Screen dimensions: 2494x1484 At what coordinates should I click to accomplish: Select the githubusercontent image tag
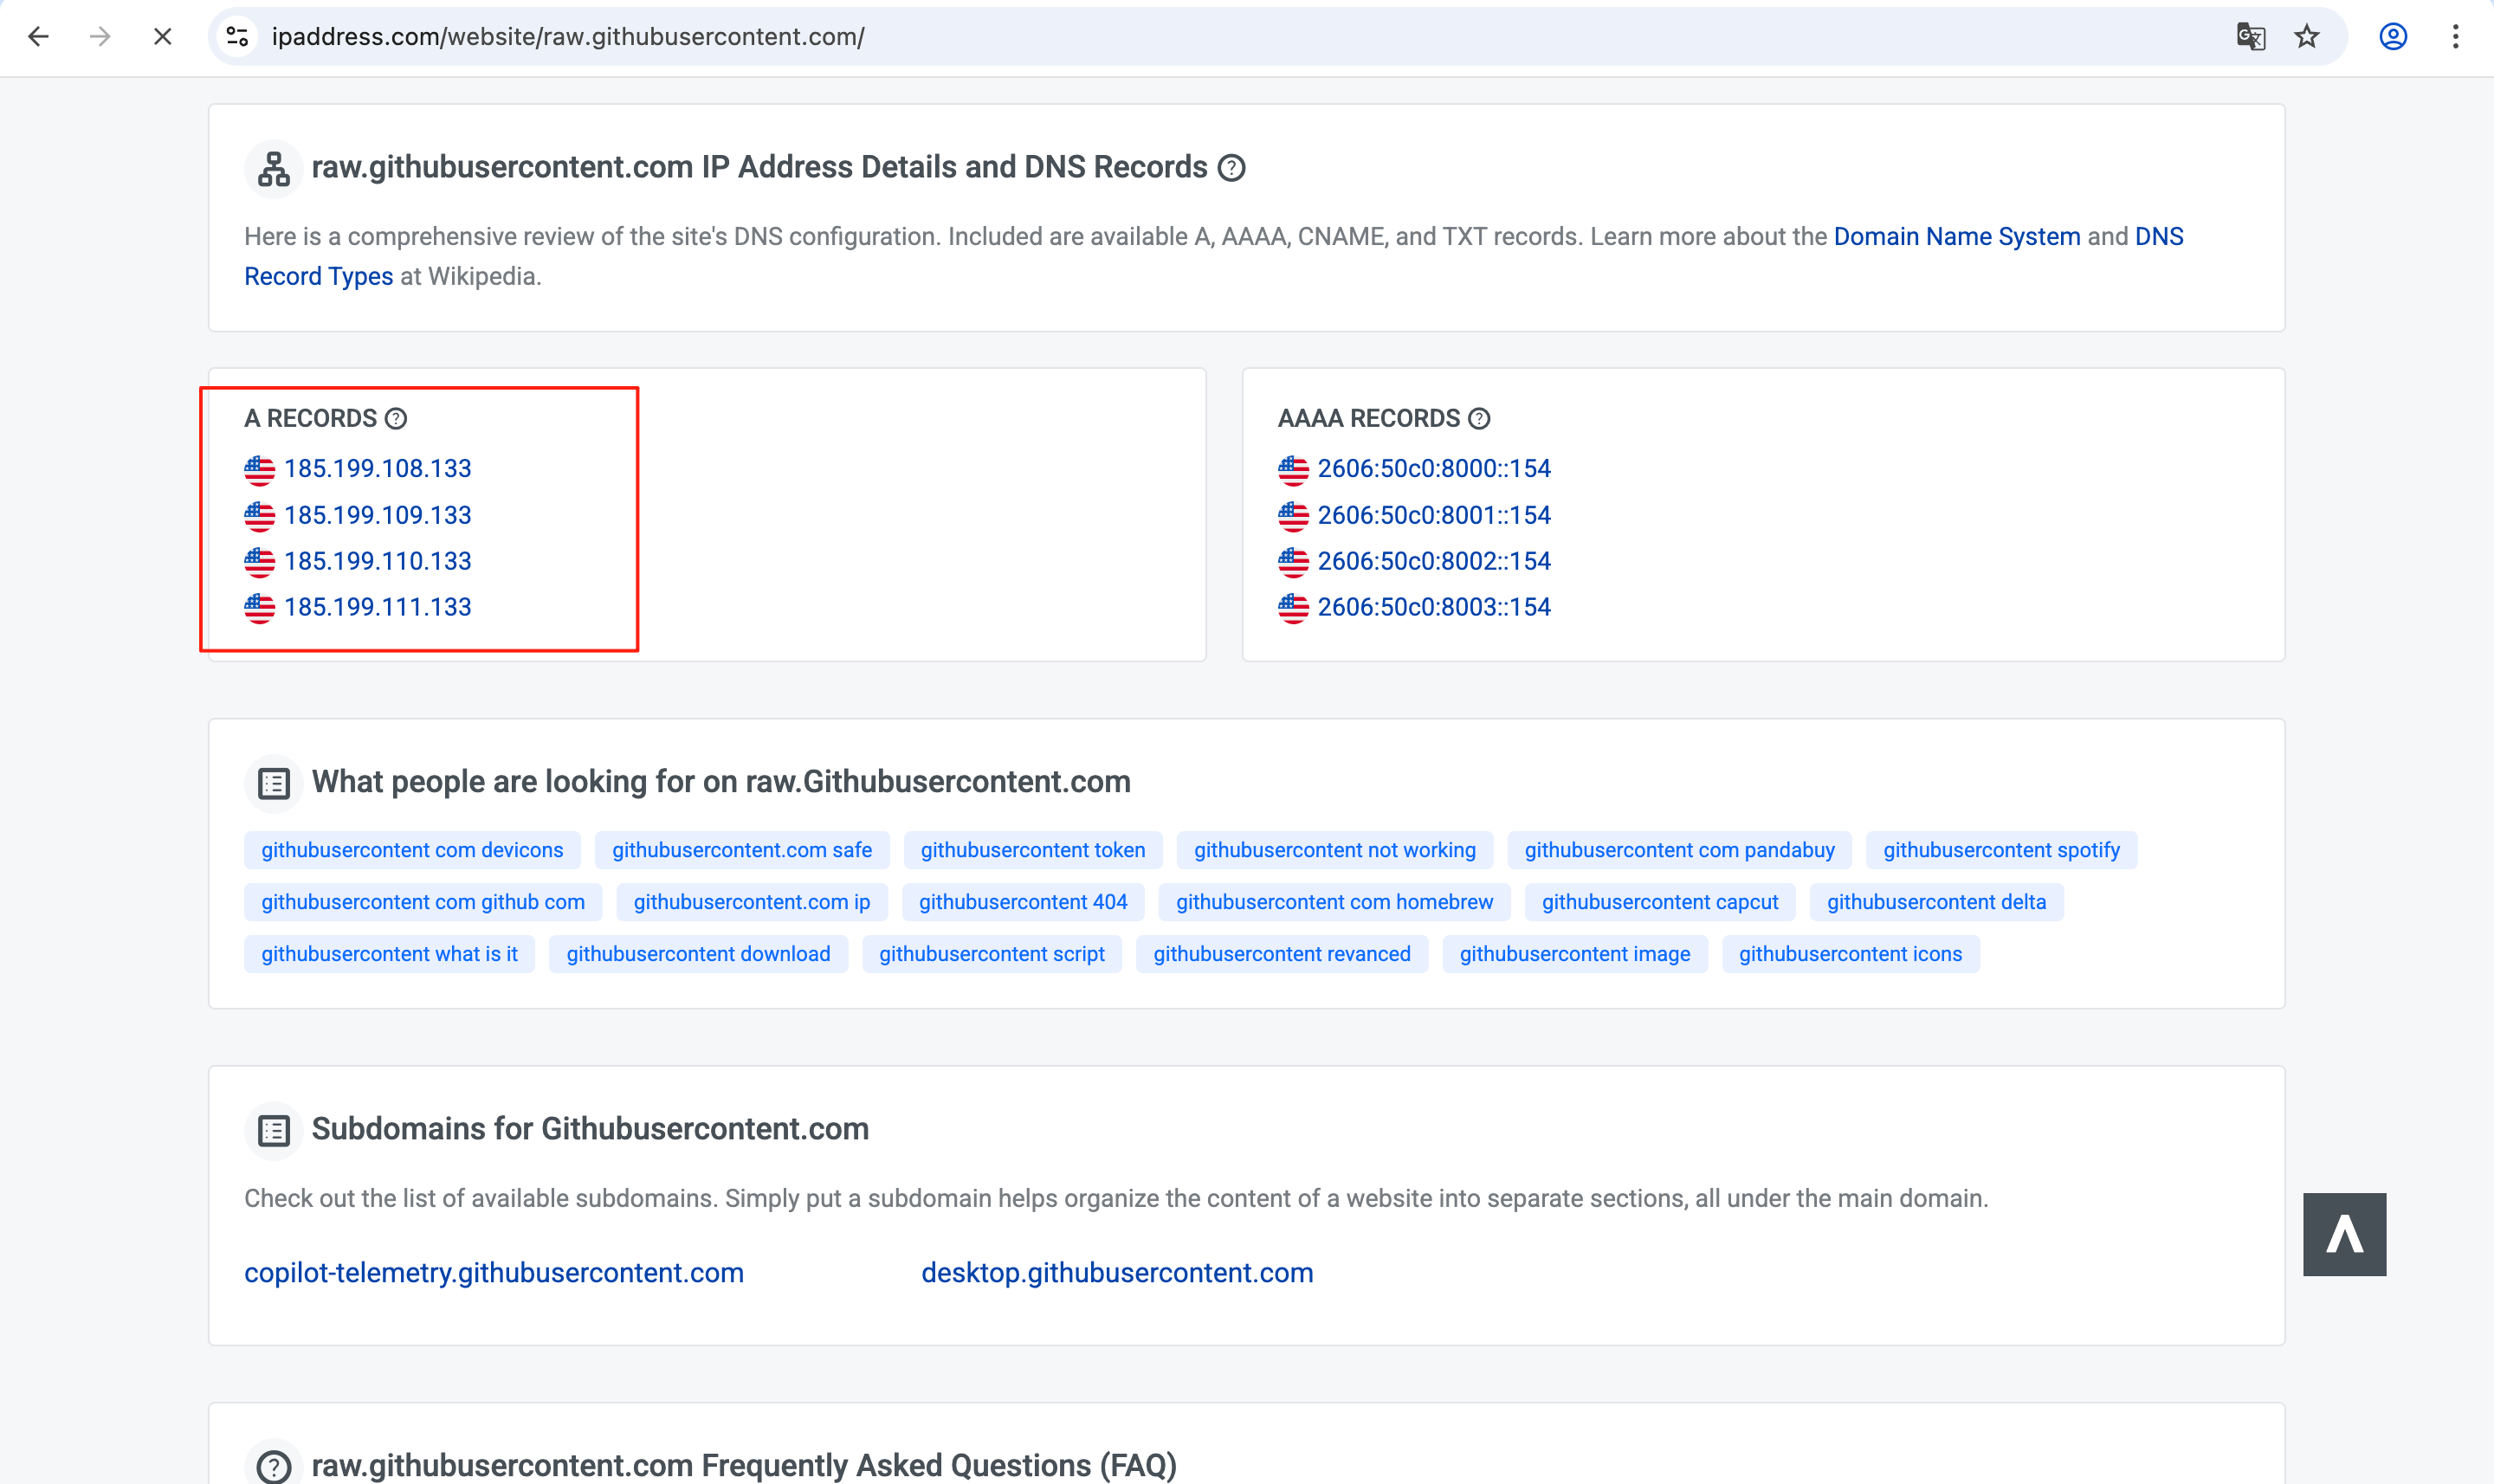tap(1574, 954)
